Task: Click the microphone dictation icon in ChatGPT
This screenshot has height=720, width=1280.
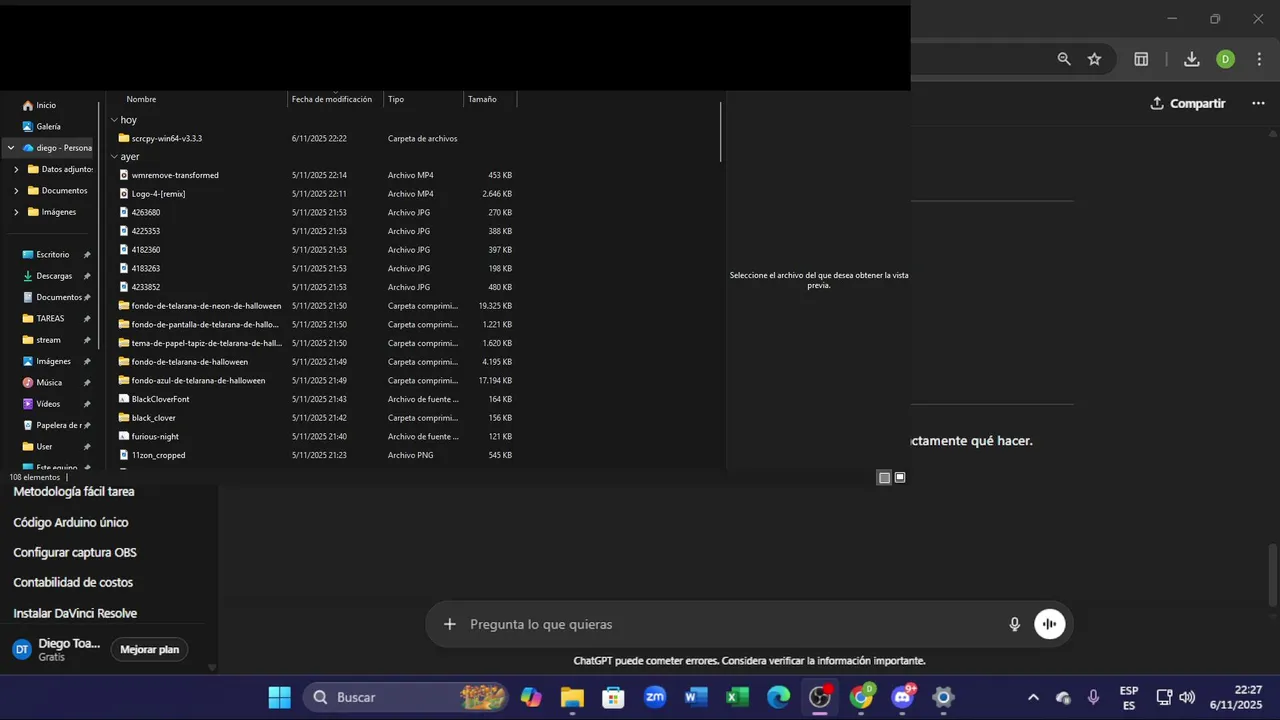Action: coord(1015,624)
